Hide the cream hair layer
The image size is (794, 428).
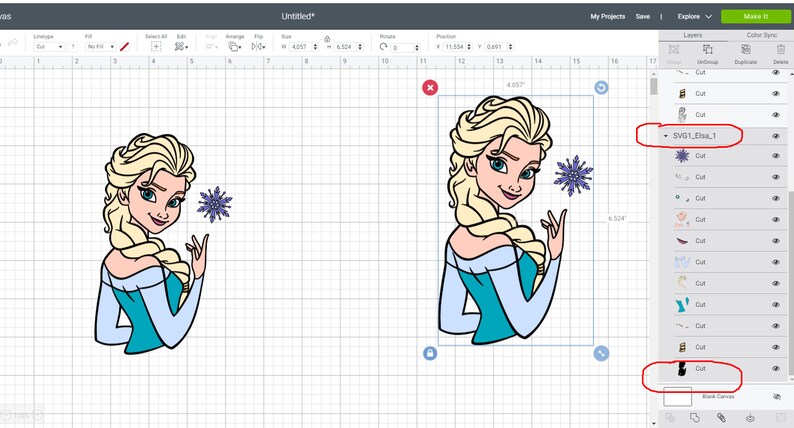(775, 284)
